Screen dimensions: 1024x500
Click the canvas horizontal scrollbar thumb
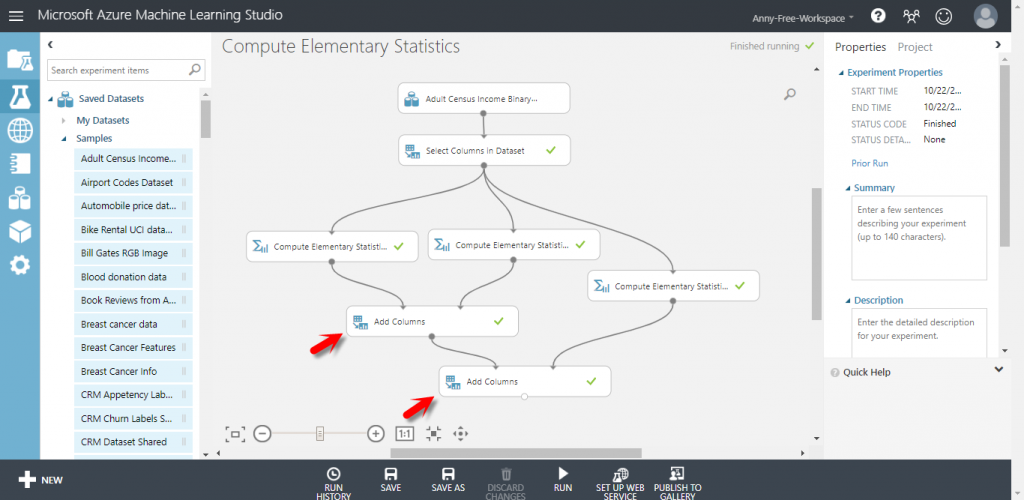[516, 452]
